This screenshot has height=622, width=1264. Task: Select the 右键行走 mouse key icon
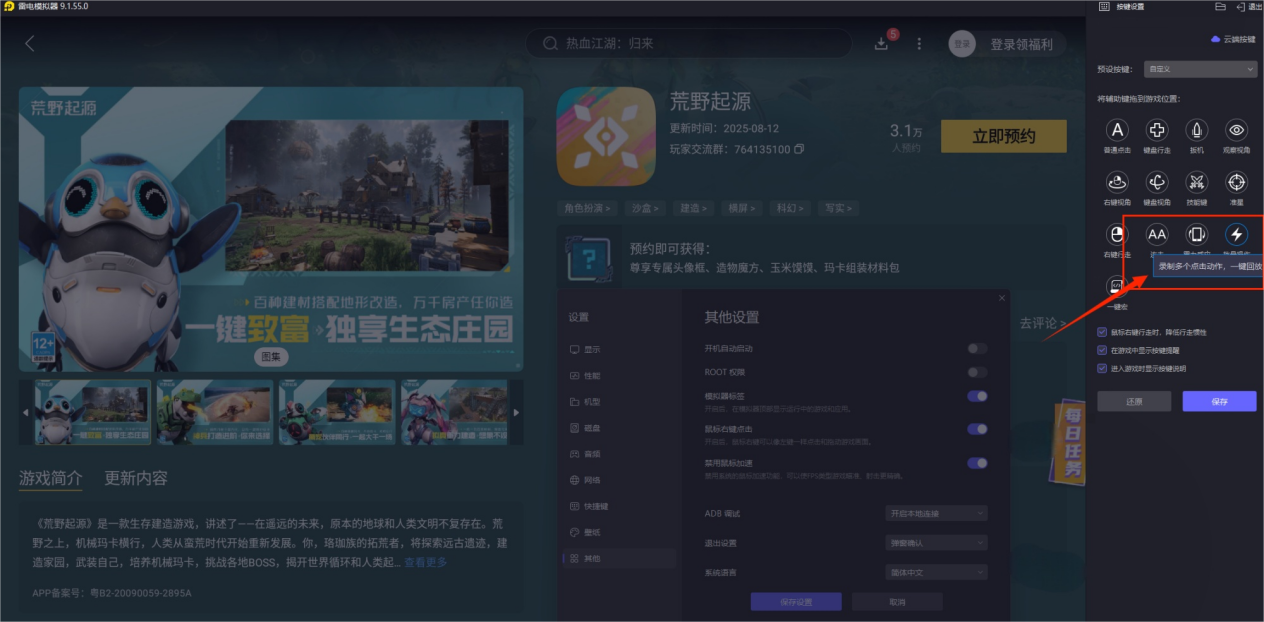(x=1117, y=235)
